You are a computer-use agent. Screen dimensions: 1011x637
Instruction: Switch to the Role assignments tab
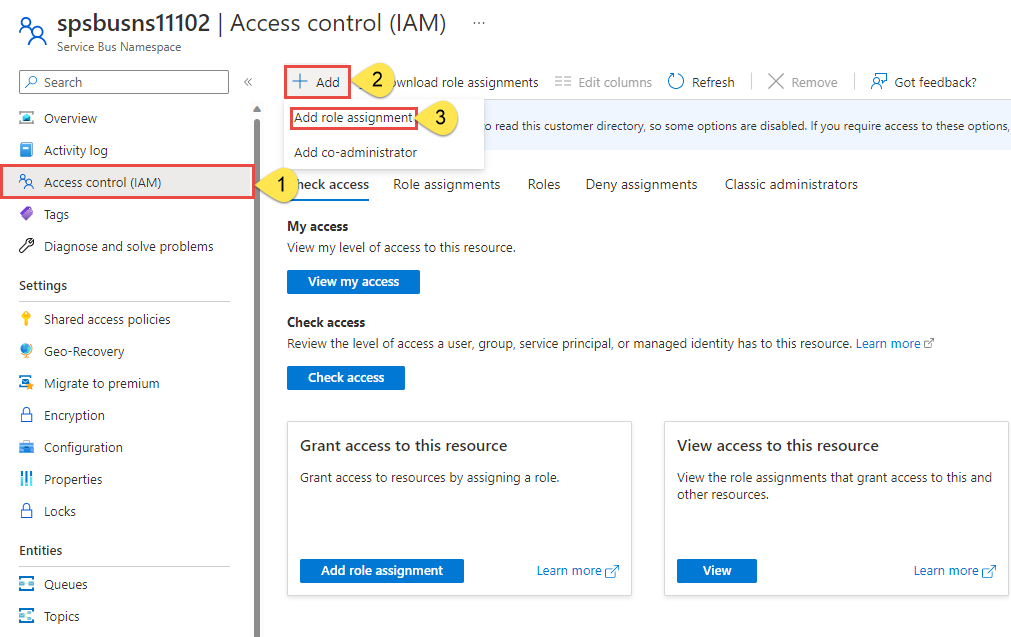pos(446,184)
